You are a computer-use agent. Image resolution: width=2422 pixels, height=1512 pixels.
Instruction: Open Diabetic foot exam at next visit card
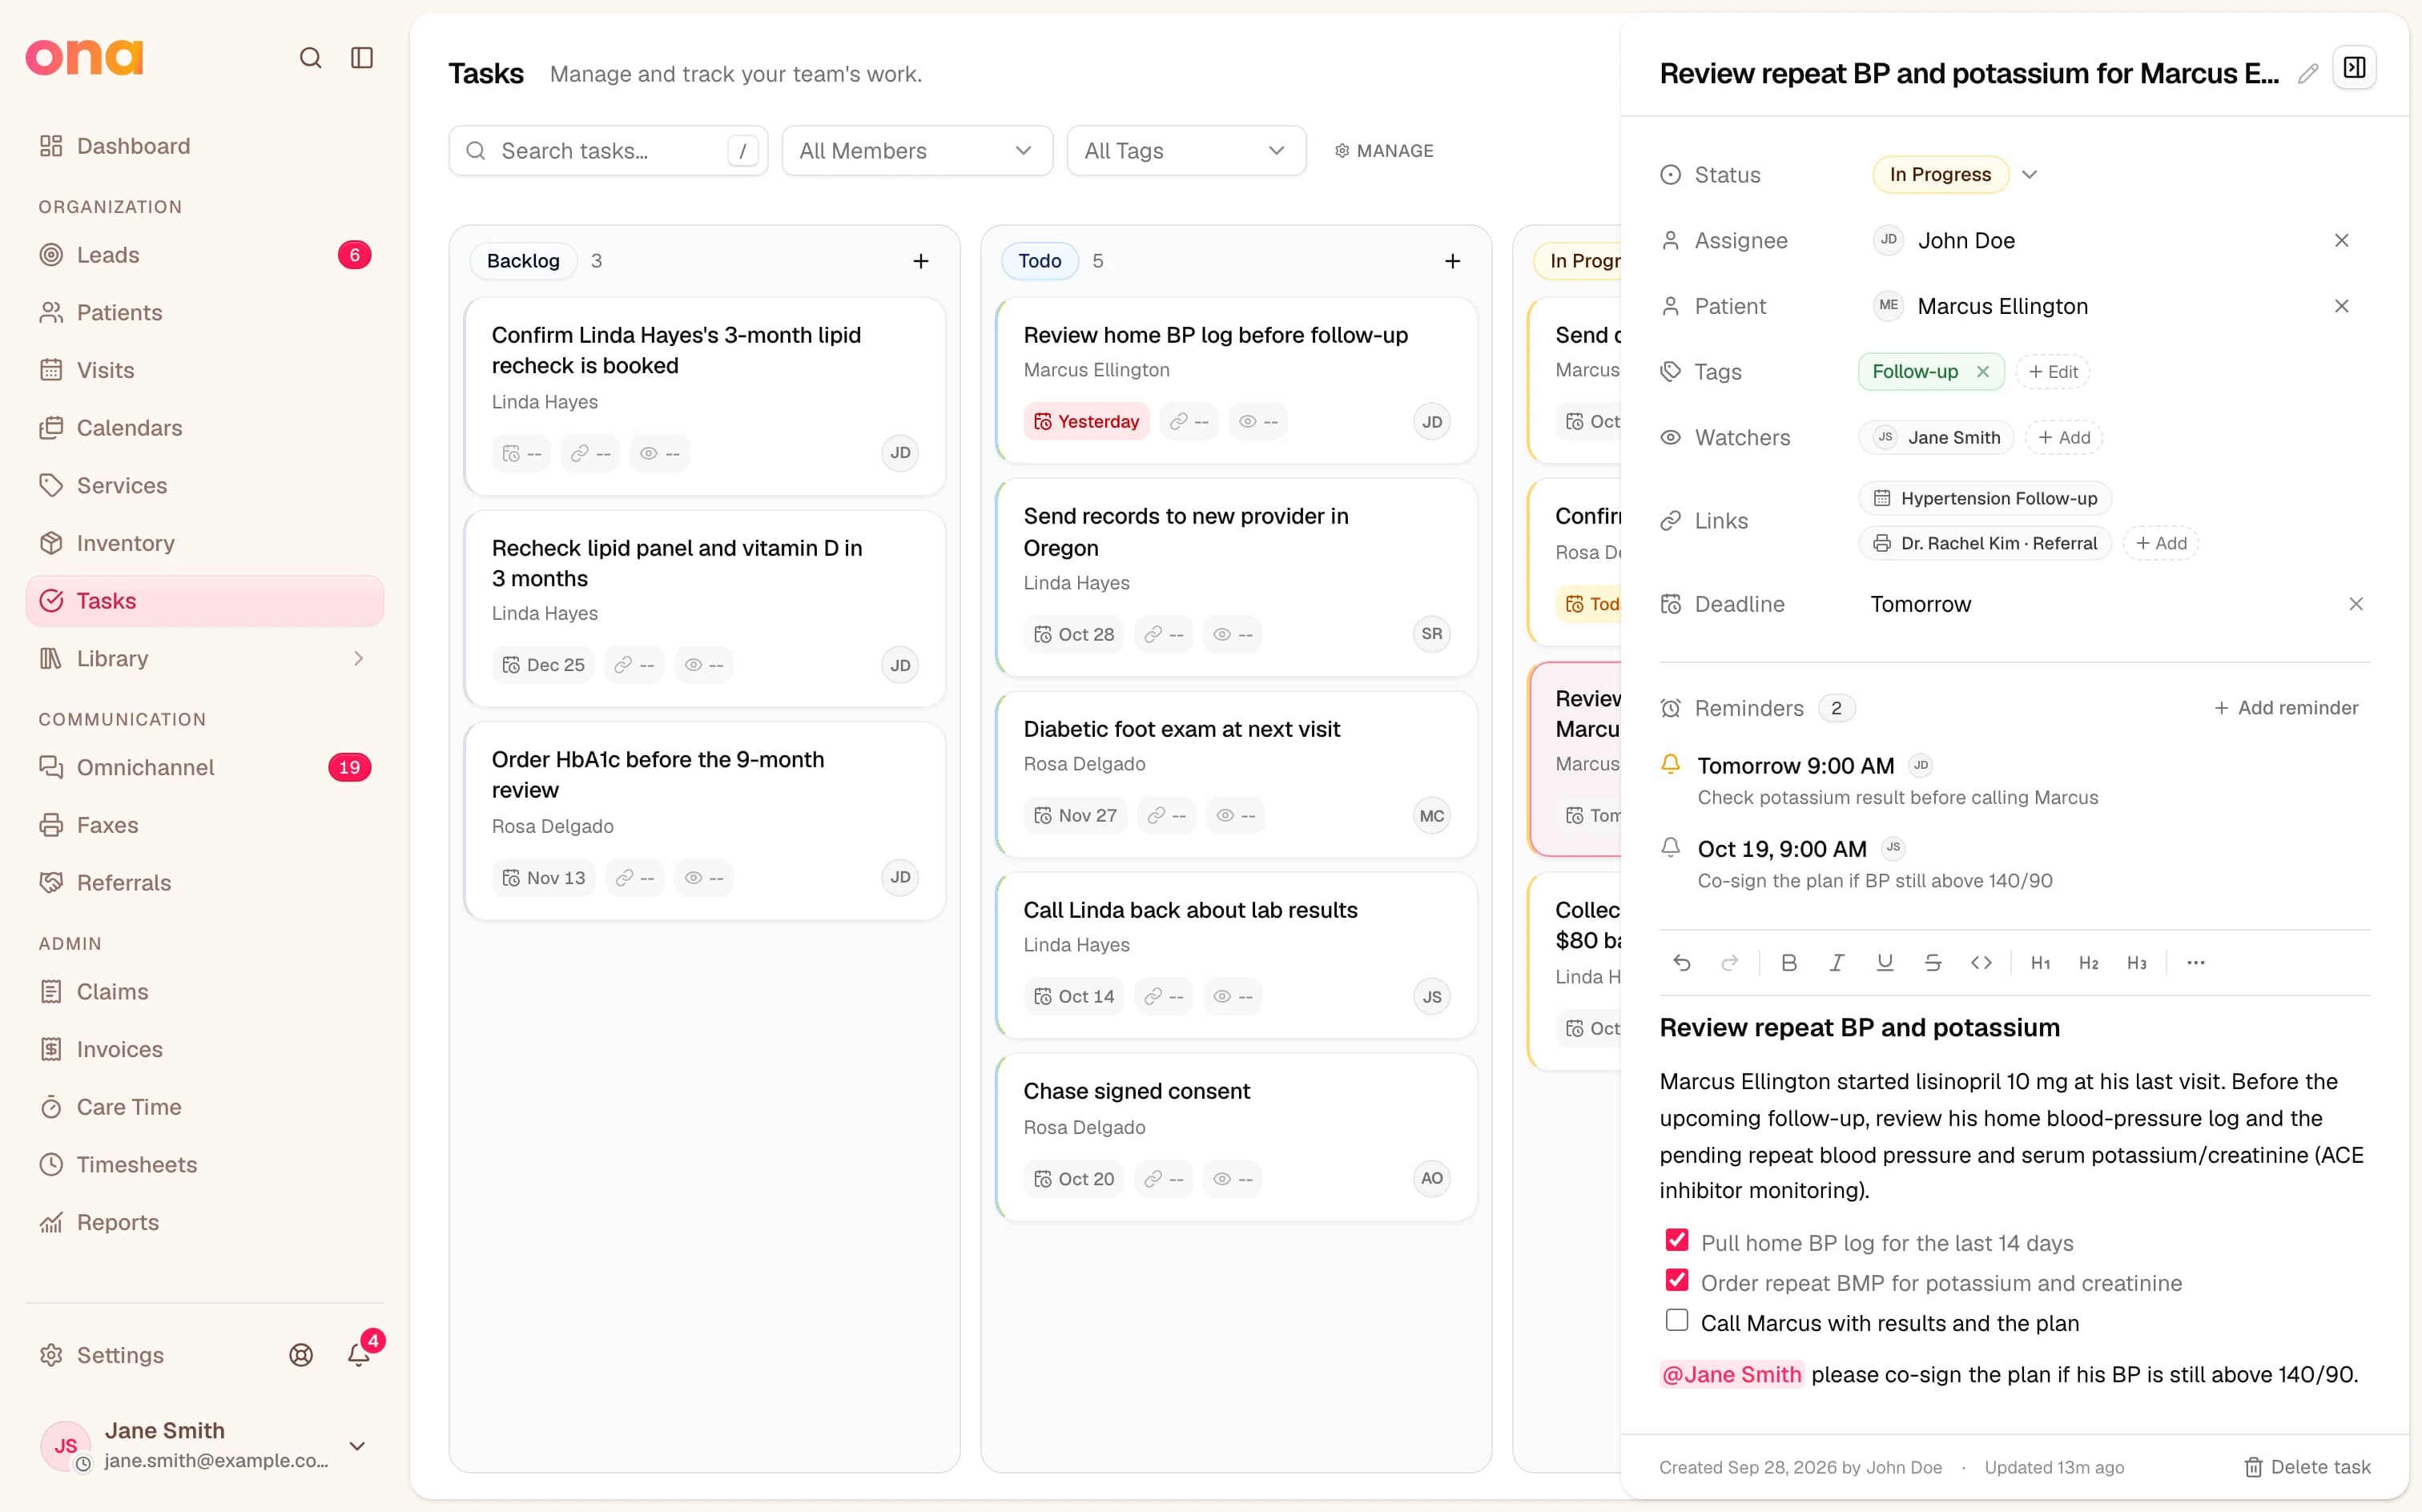[1237, 775]
